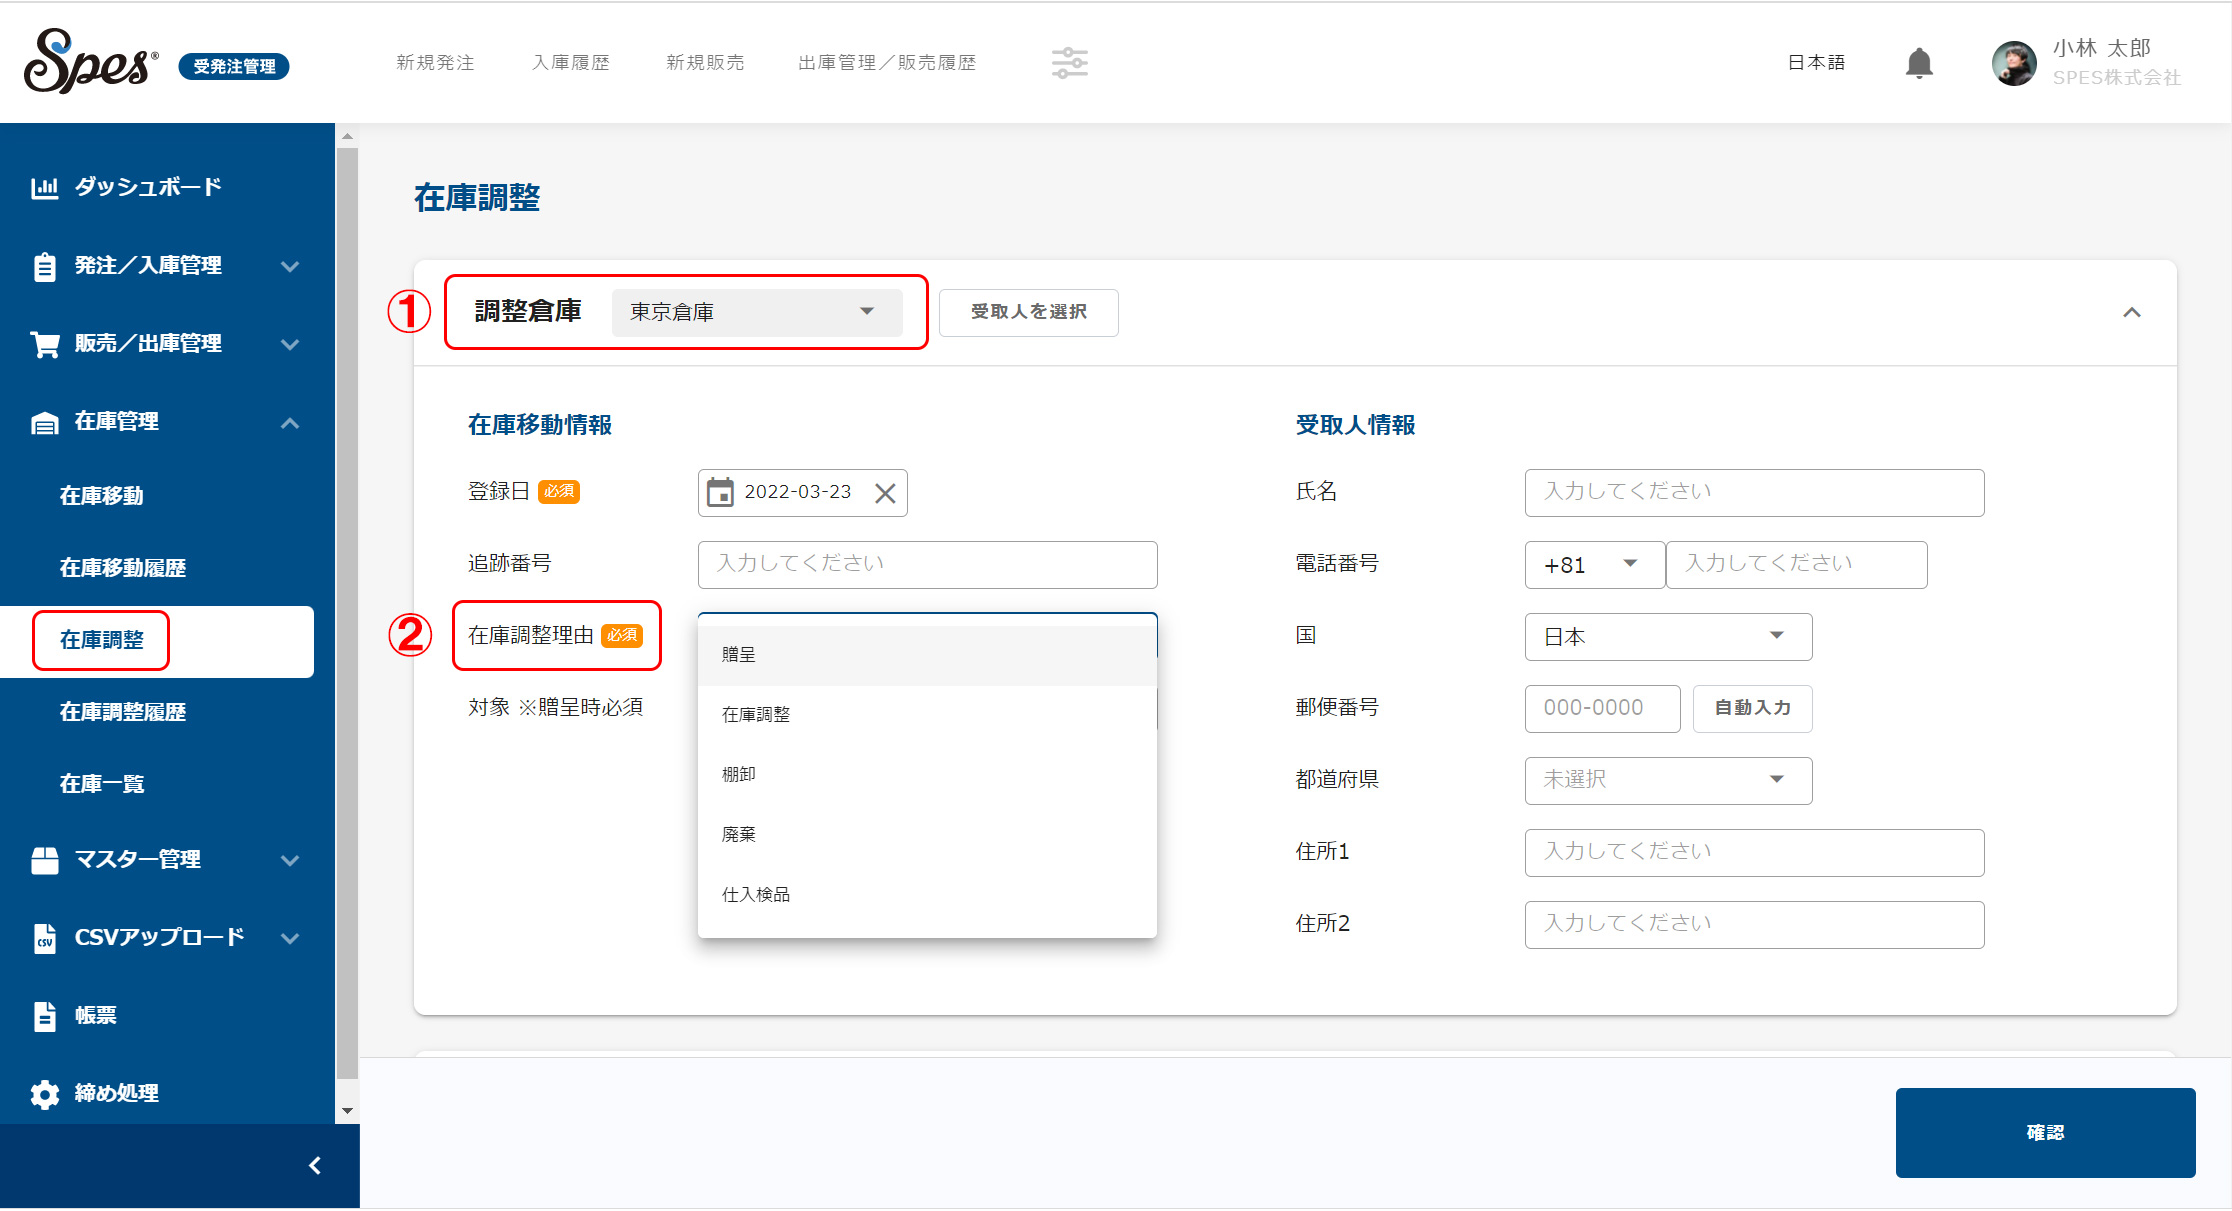The height and width of the screenshot is (1211, 2232).
Task: Click the 自動入力 button
Action: (1752, 708)
